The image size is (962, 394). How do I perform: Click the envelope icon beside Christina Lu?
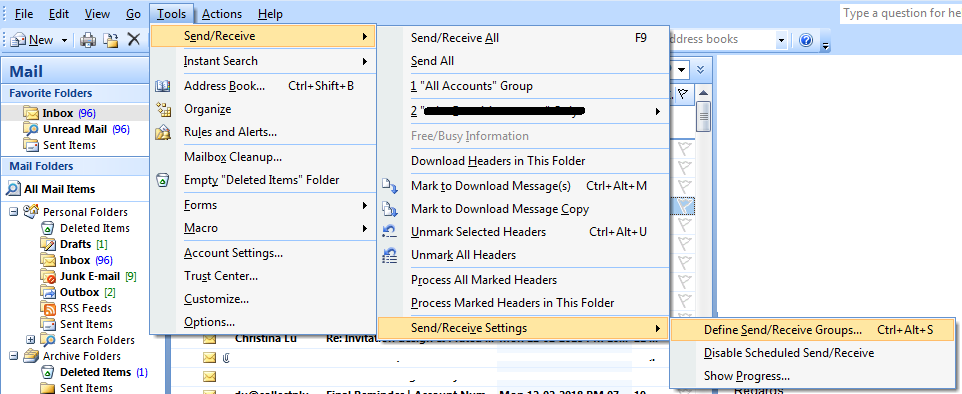click(210, 338)
